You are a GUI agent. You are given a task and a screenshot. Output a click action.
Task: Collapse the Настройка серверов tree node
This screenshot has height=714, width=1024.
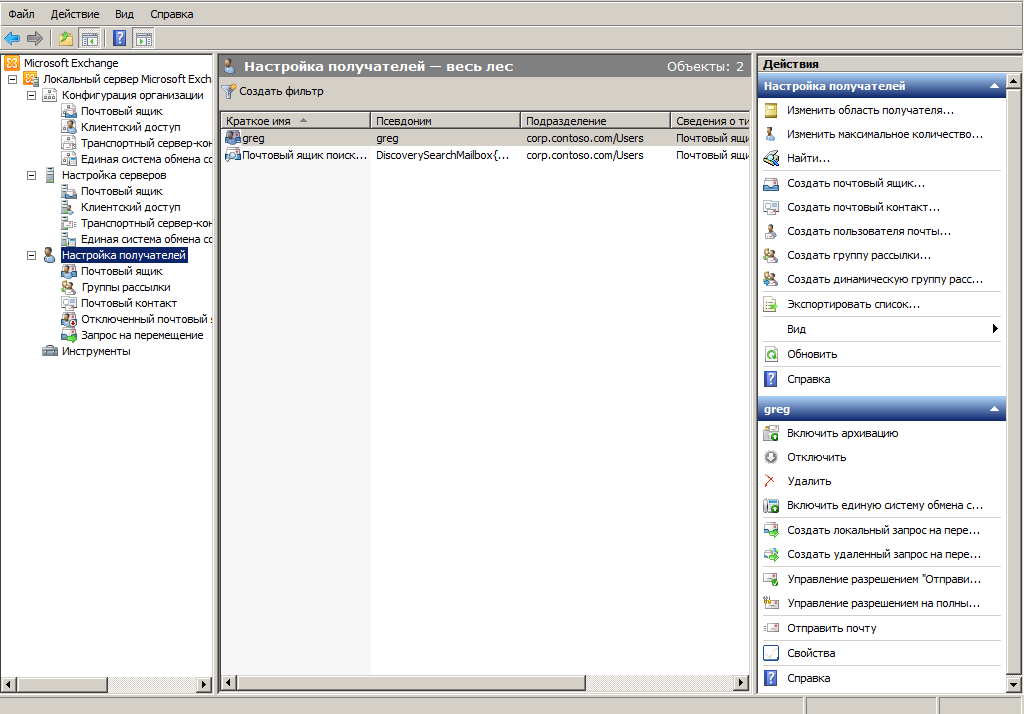pyautogui.click(x=31, y=175)
